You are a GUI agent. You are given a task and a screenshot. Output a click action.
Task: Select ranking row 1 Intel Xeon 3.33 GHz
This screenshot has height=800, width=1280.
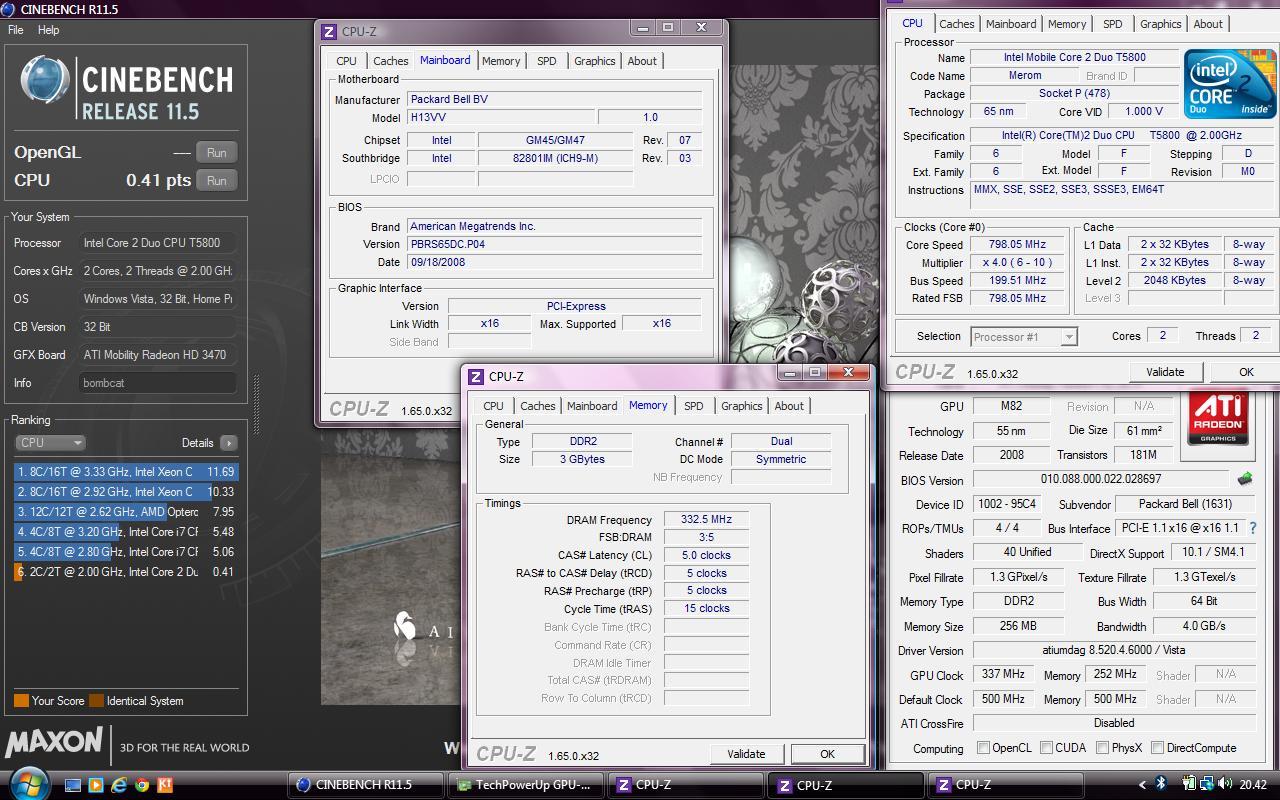[x=126, y=472]
